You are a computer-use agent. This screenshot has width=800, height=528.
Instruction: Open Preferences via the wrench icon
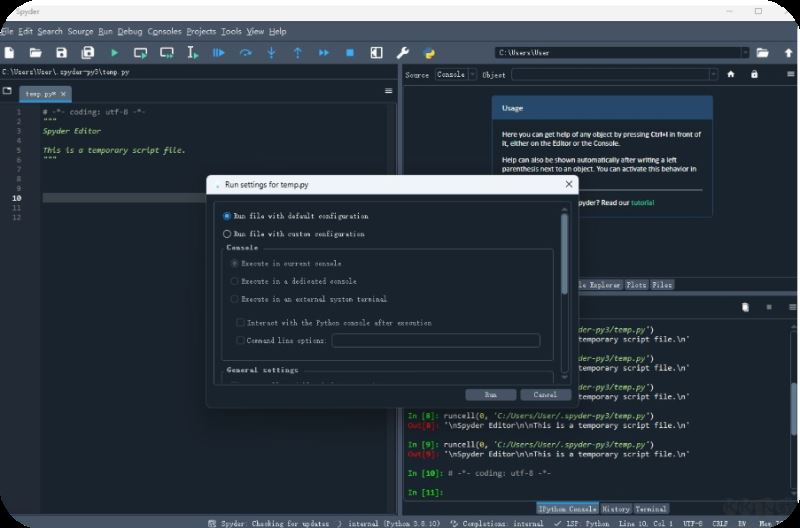(x=403, y=52)
